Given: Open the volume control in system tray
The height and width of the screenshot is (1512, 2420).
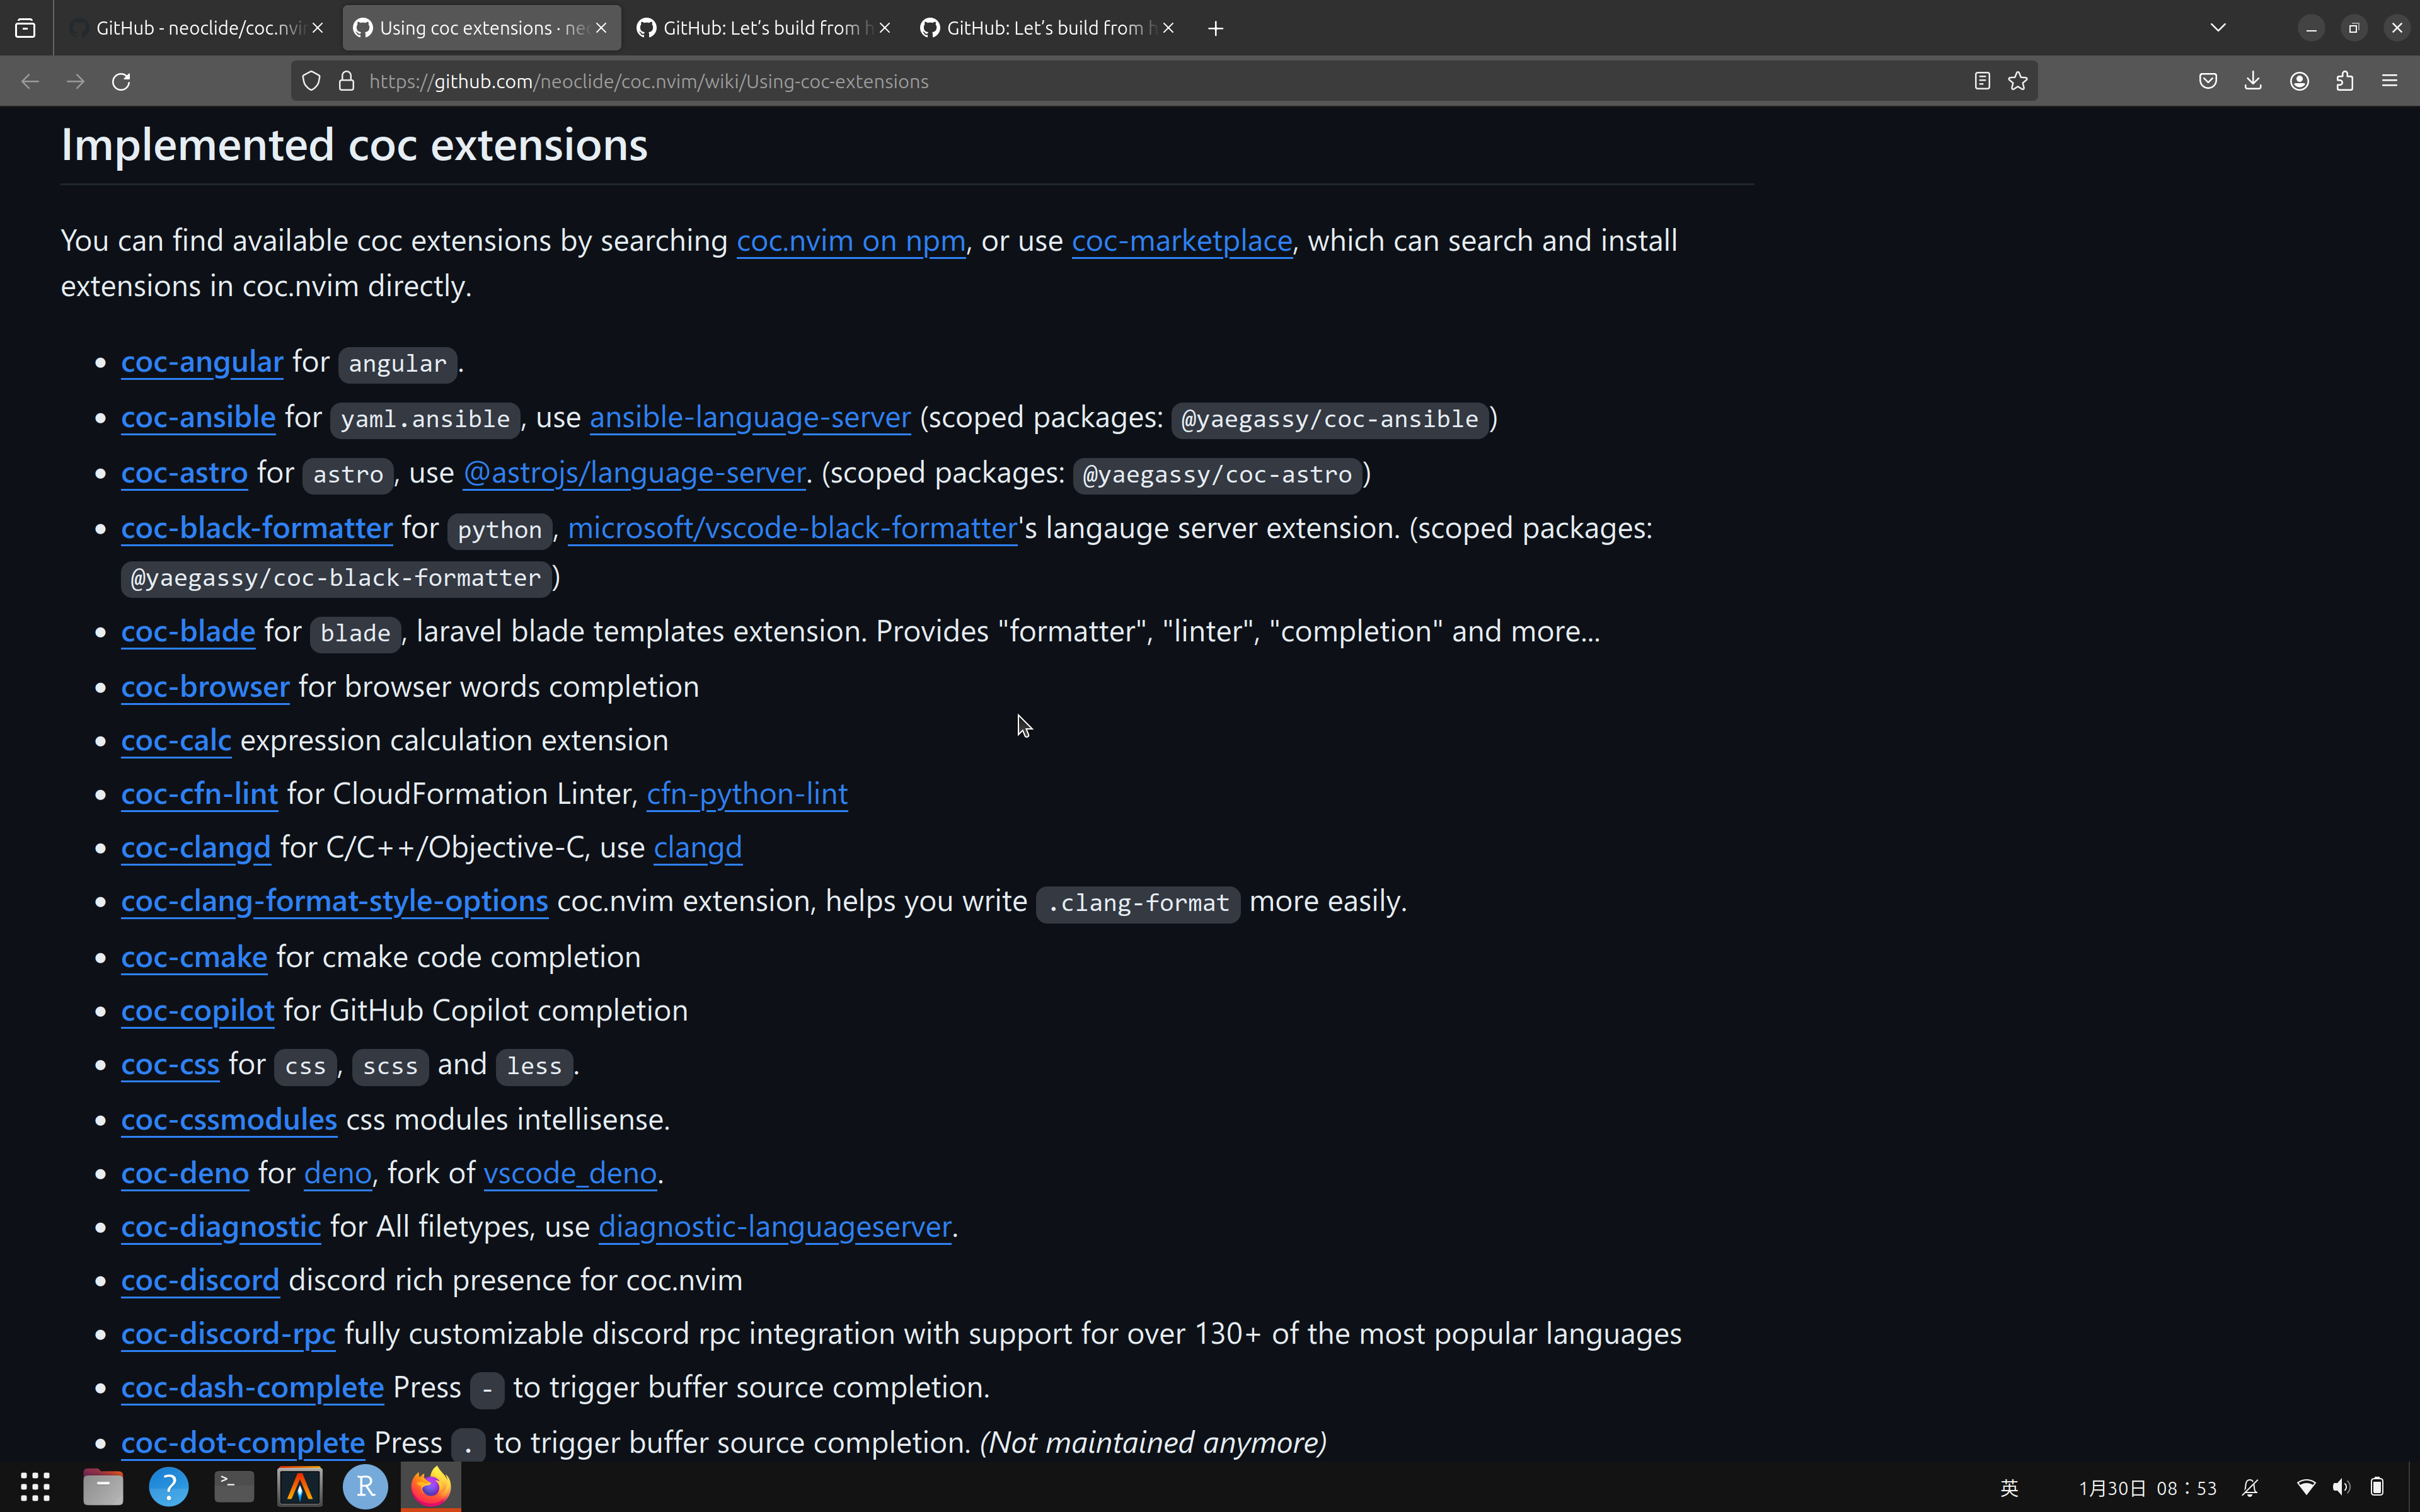Looking at the screenshot, I should pos(2341,1488).
